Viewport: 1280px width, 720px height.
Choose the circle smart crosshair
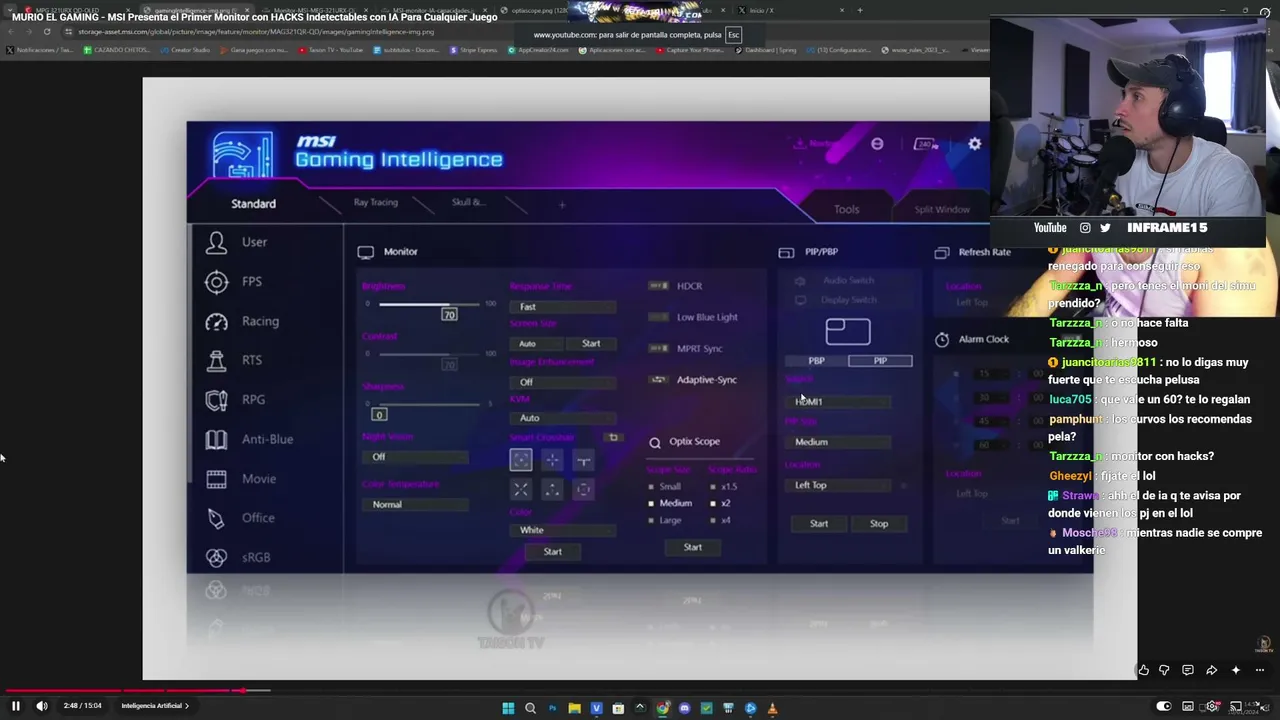point(584,490)
